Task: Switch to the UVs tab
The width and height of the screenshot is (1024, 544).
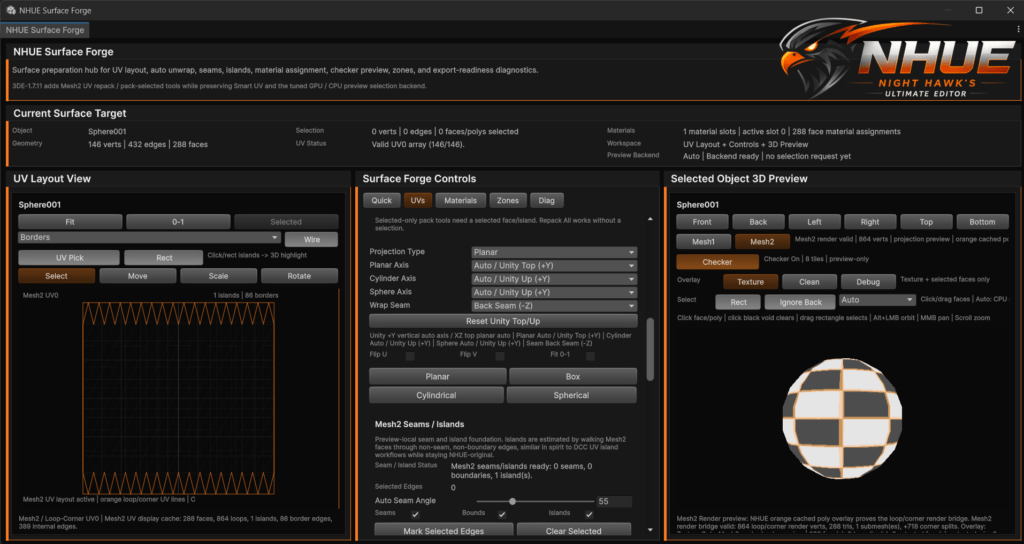Action: (418, 200)
